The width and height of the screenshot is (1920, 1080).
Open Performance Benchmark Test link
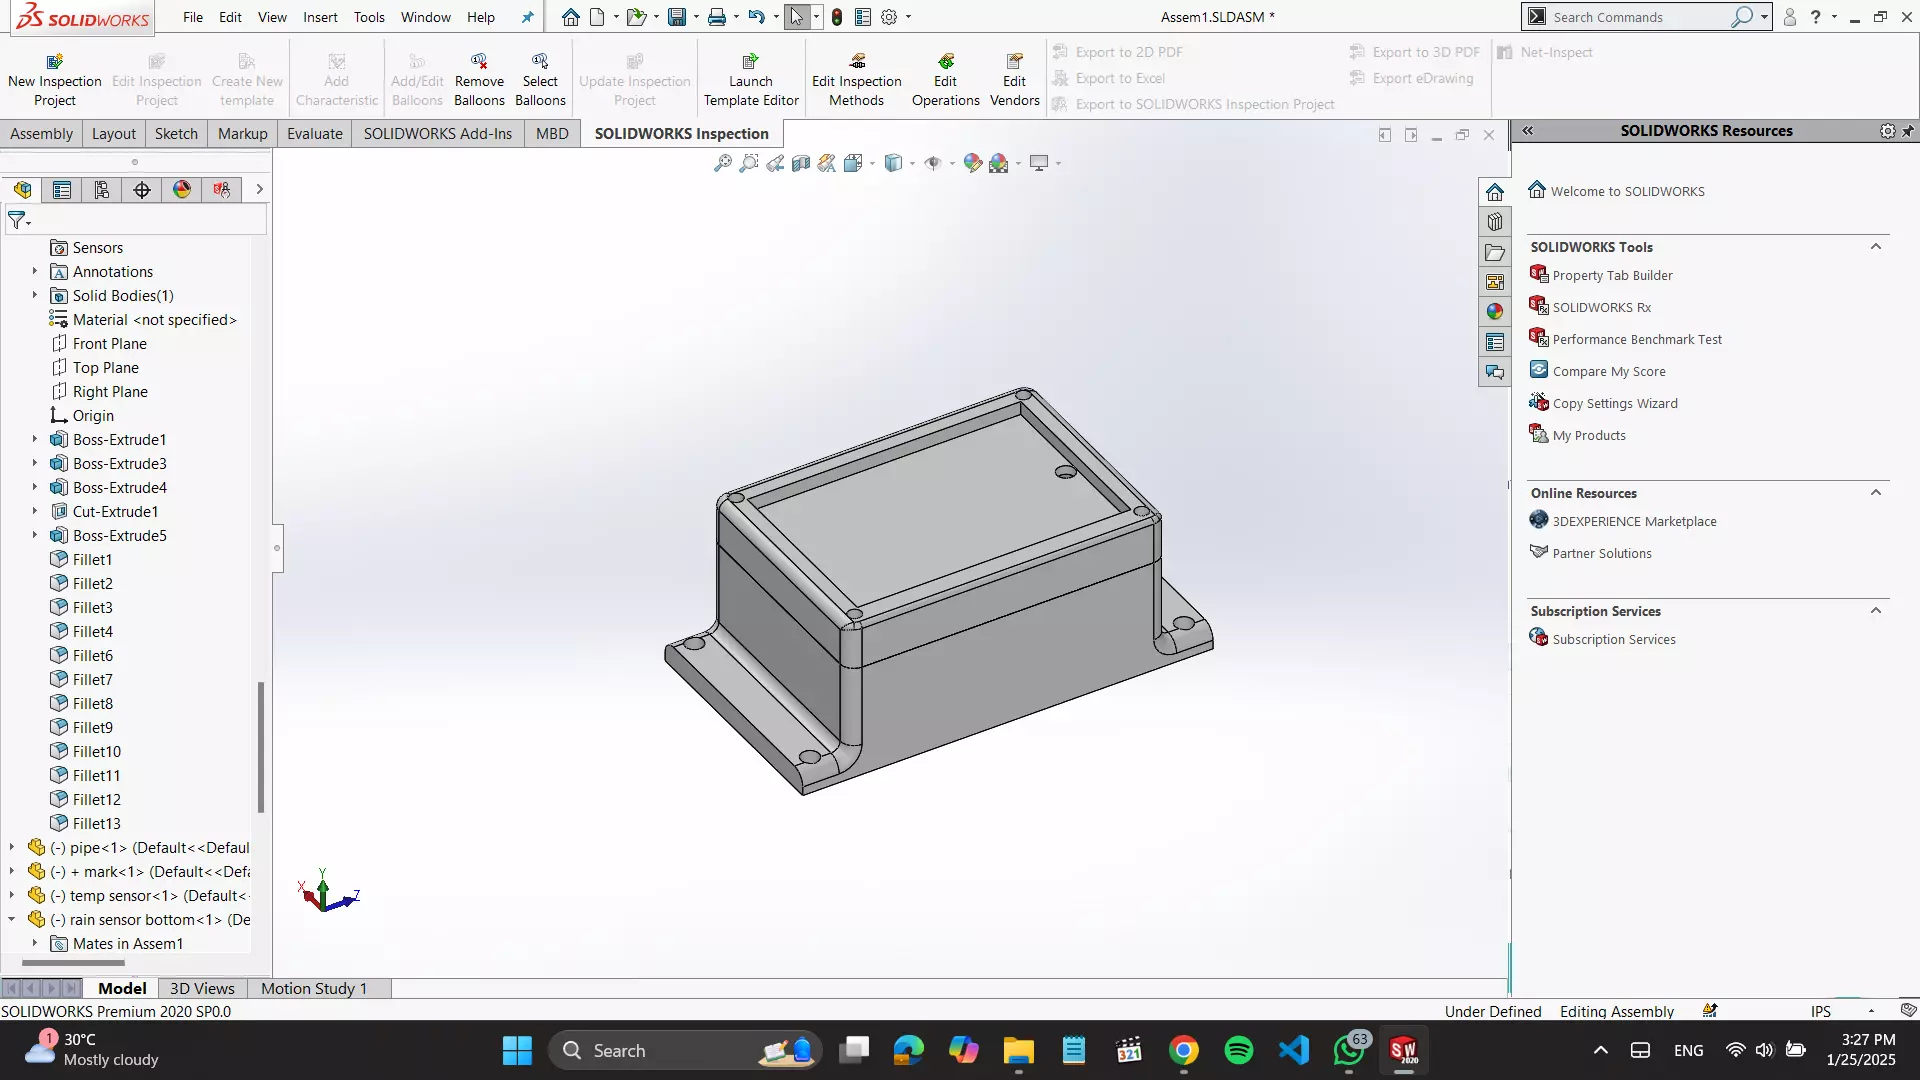point(1637,340)
